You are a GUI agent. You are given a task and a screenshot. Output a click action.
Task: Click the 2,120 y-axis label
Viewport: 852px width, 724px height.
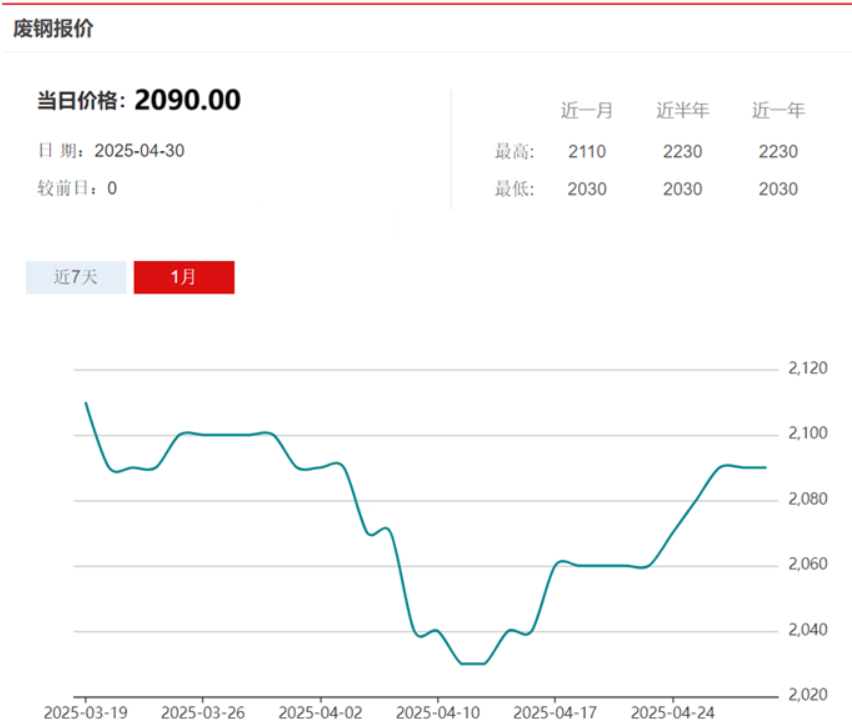coord(808,369)
